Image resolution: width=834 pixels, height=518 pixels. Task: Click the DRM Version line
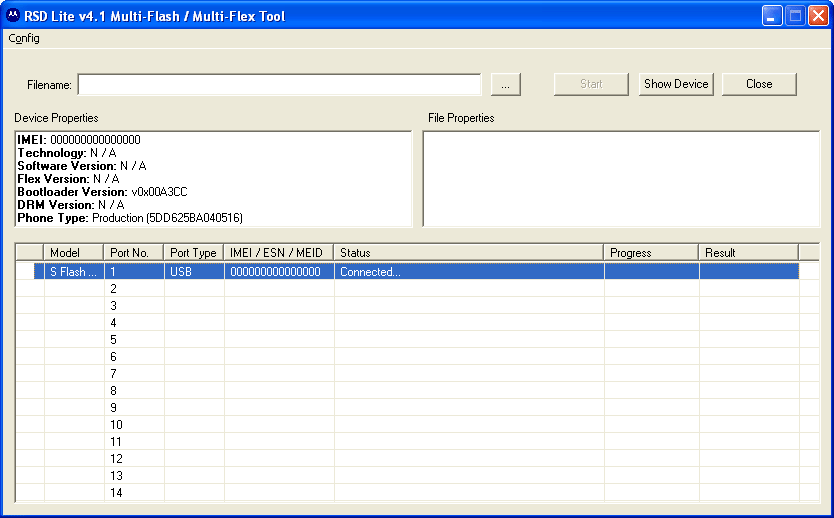(71, 205)
